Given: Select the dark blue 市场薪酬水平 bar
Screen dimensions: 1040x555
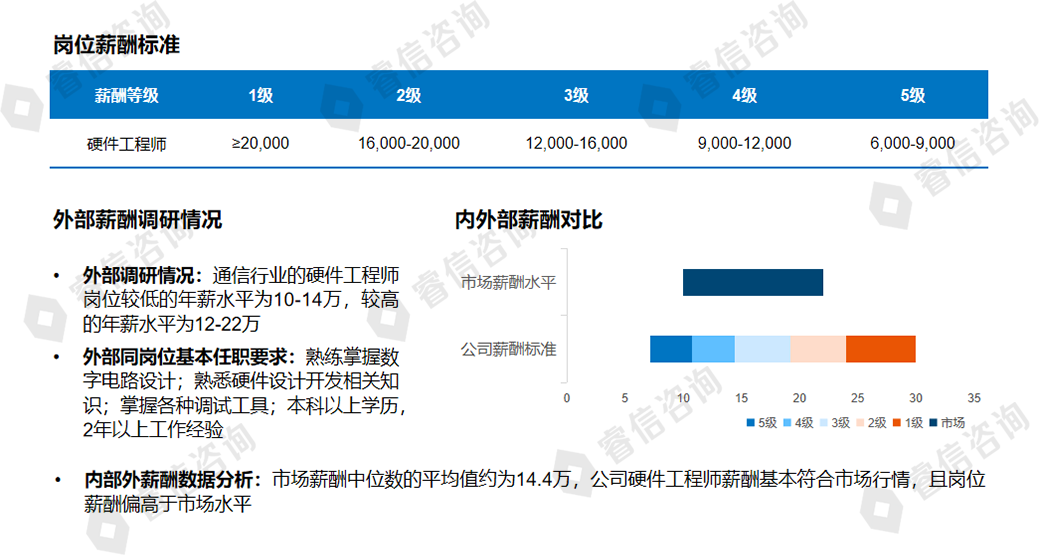Looking at the screenshot, I should coord(752,283).
